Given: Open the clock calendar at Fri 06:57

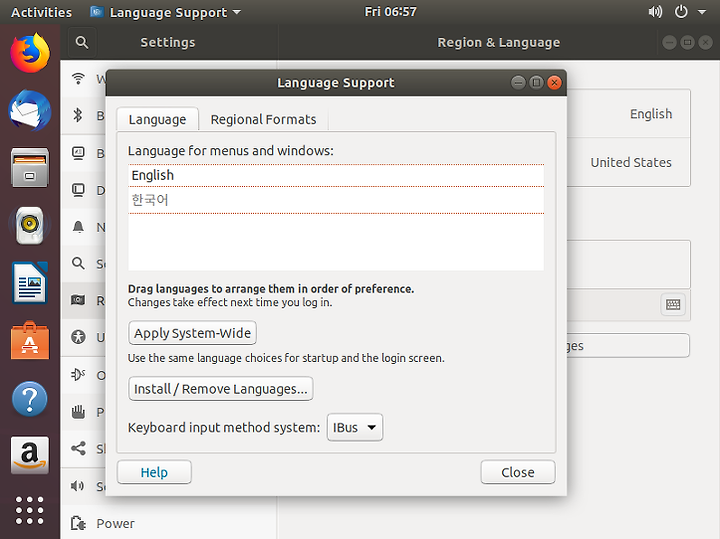Looking at the screenshot, I should [x=391, y=12].
